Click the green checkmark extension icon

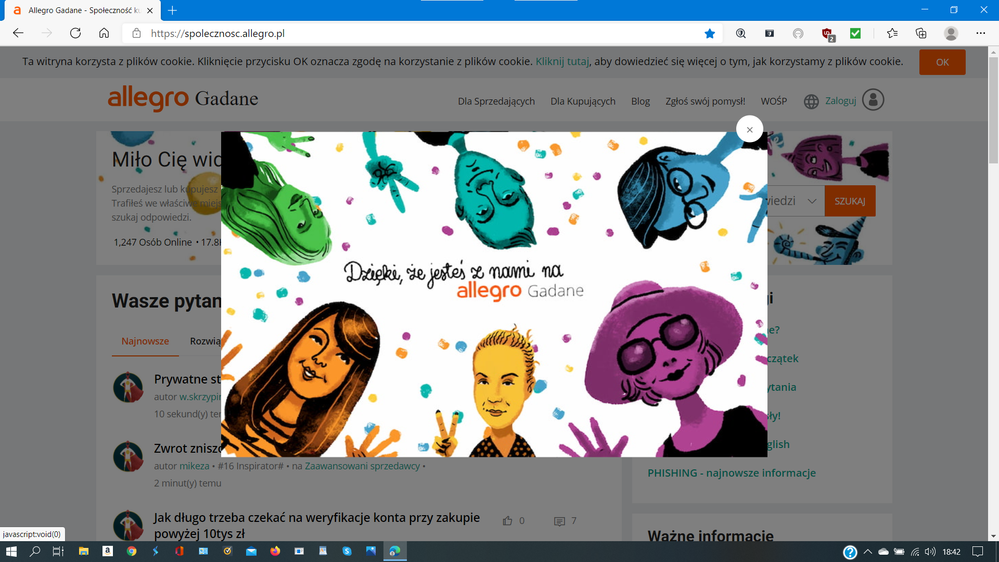pos(855,33)
